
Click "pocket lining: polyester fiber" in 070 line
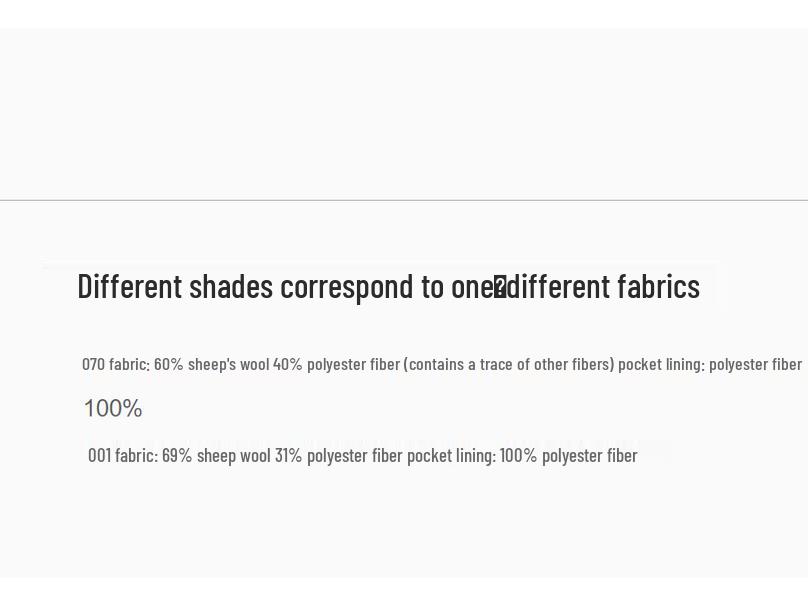710,364
